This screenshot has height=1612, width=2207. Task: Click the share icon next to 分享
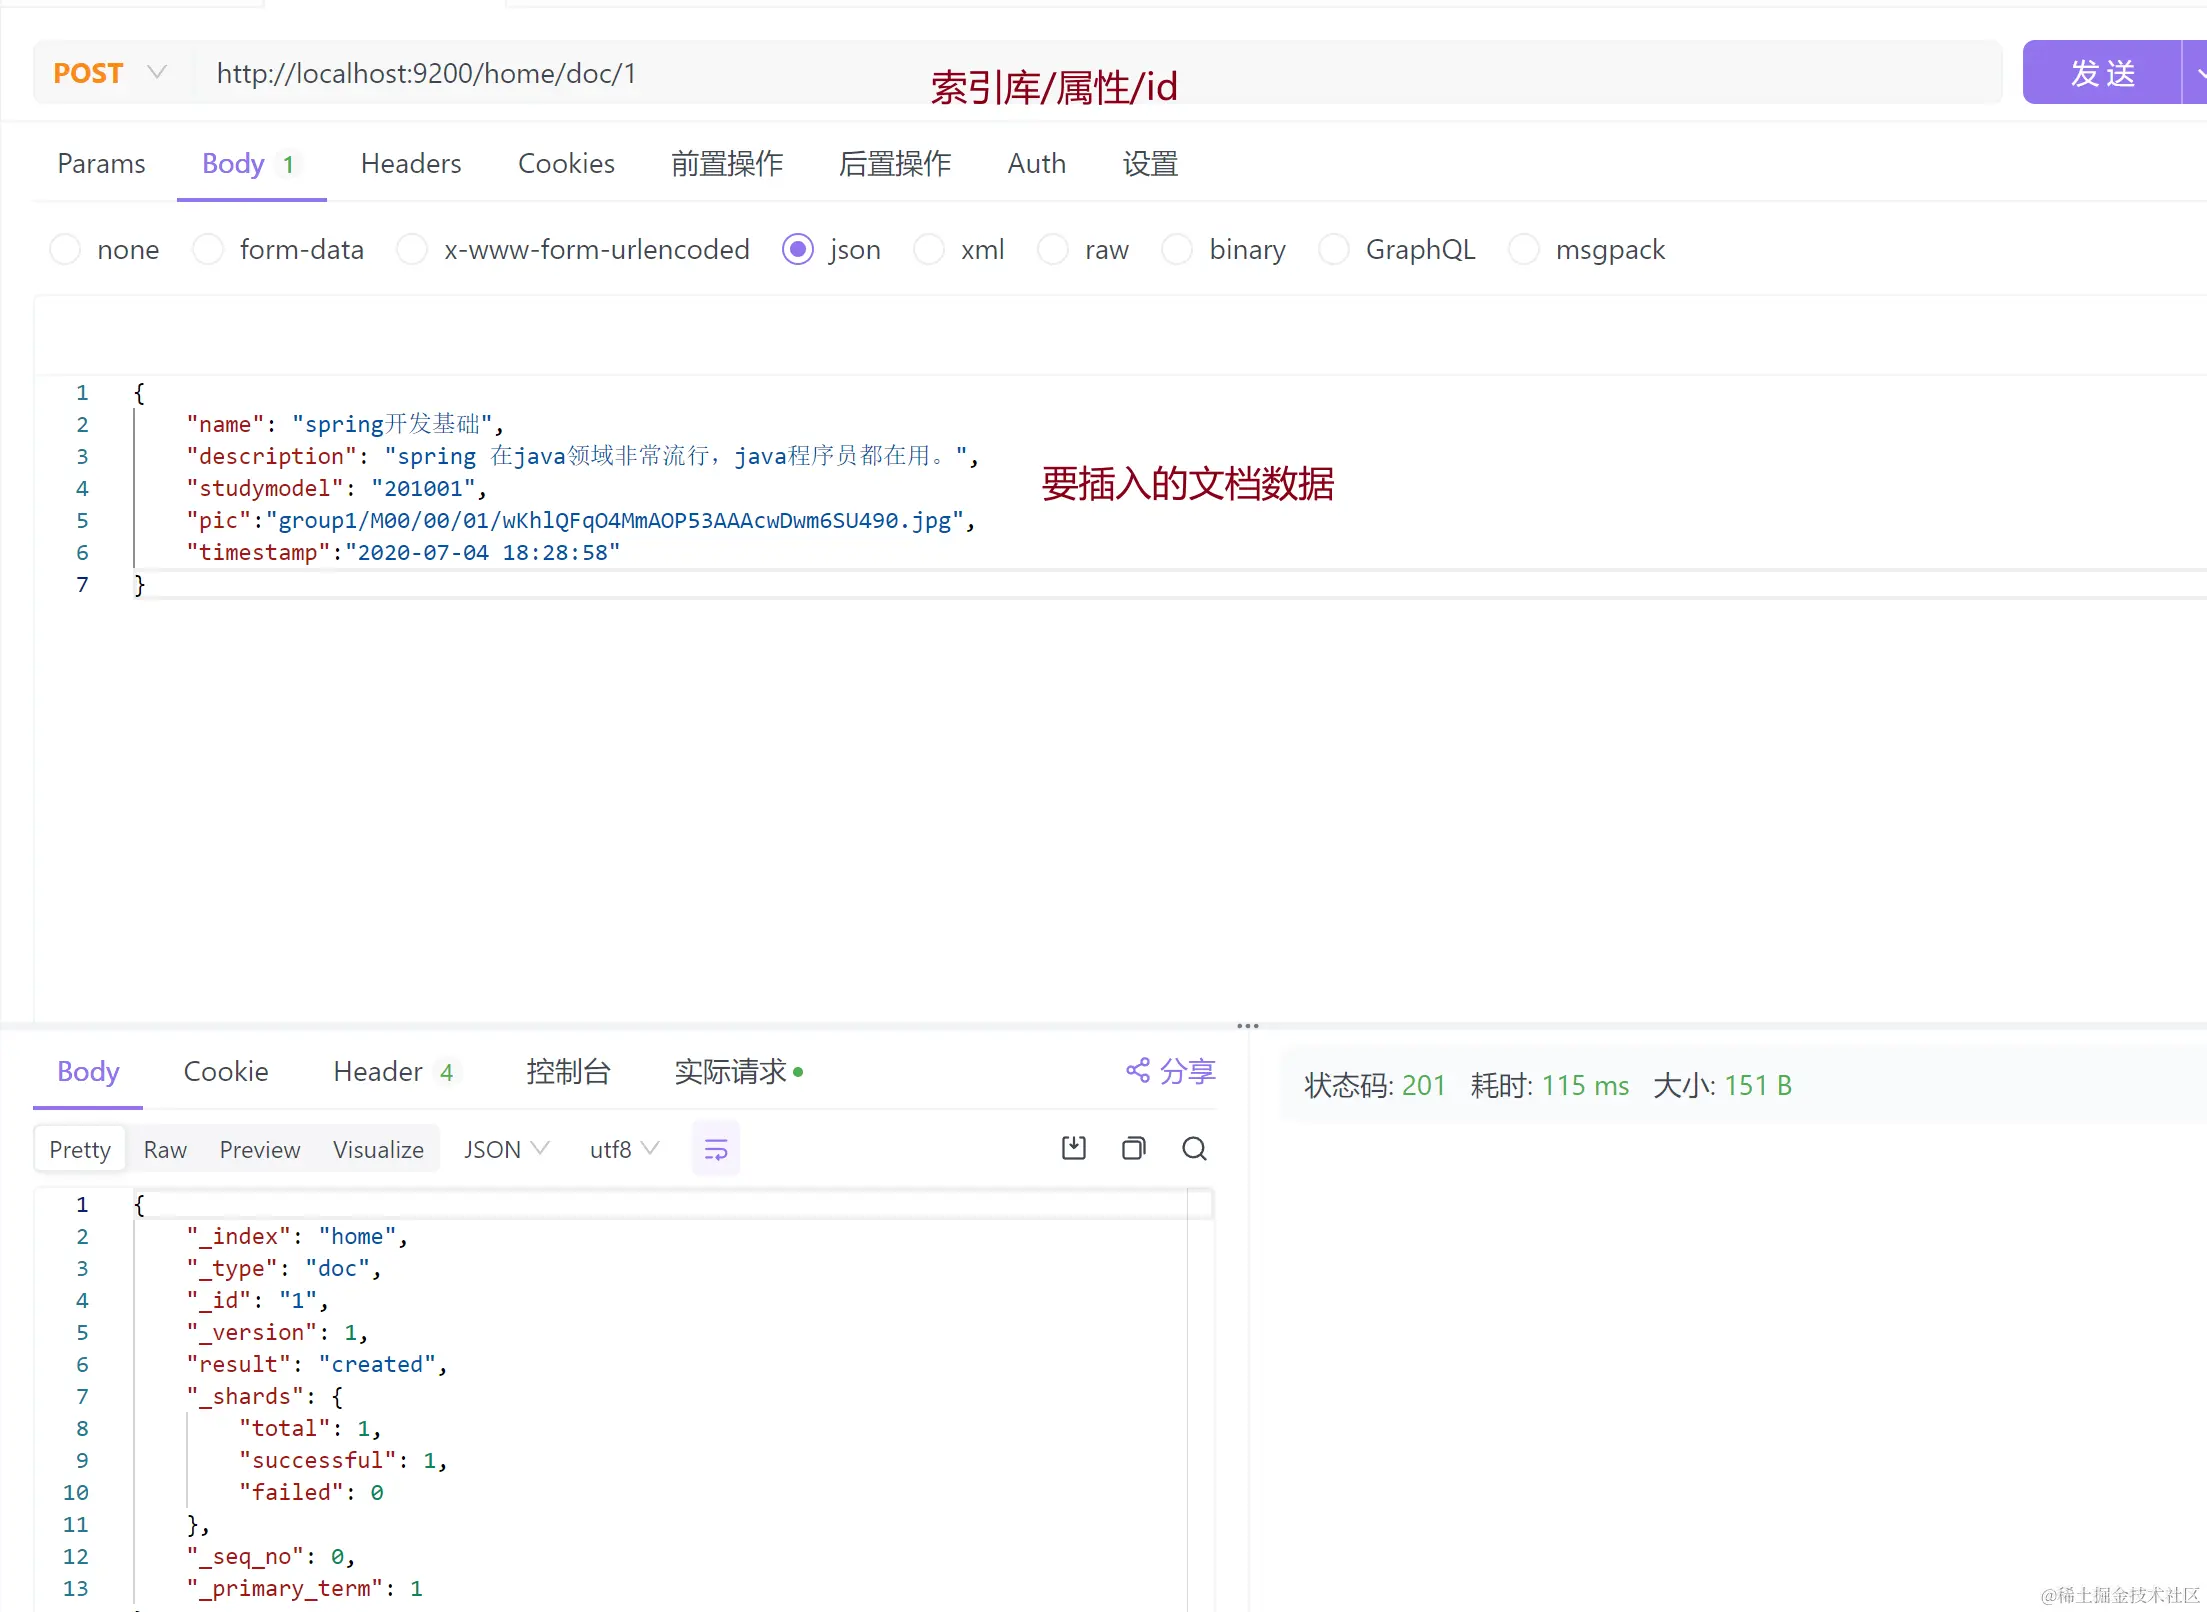pyautogui.click(x=1137, y=1071)
